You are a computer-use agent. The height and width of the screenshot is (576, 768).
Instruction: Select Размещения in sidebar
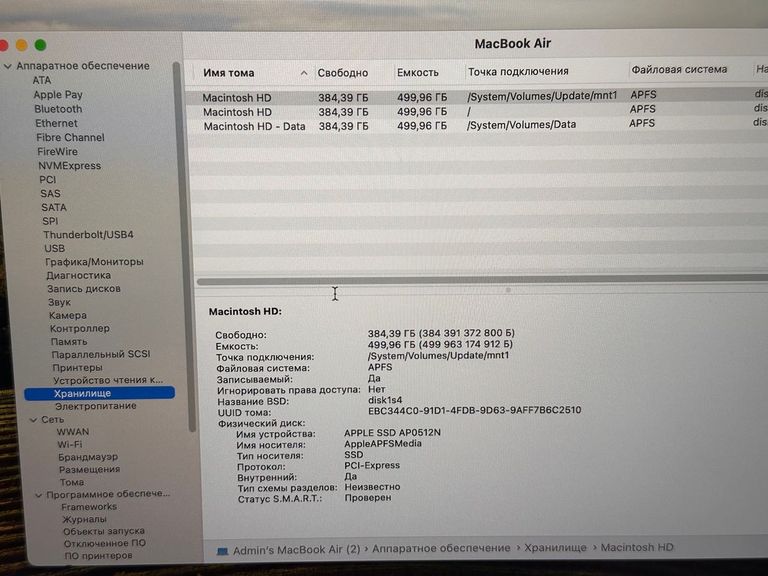90,469
